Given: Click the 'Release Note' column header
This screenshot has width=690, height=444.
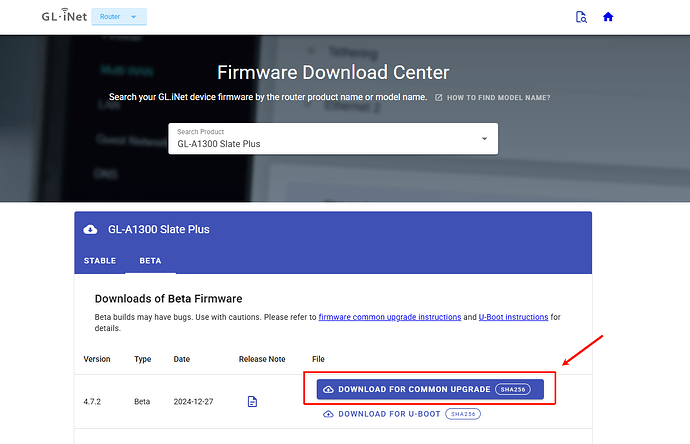Looking at the screenshot, I should tap(262, 359).
